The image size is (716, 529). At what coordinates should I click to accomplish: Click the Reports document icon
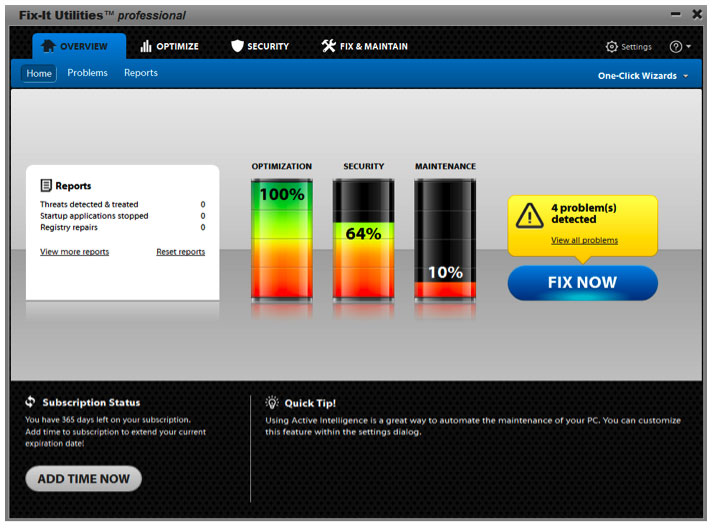(x=46, y=185)
